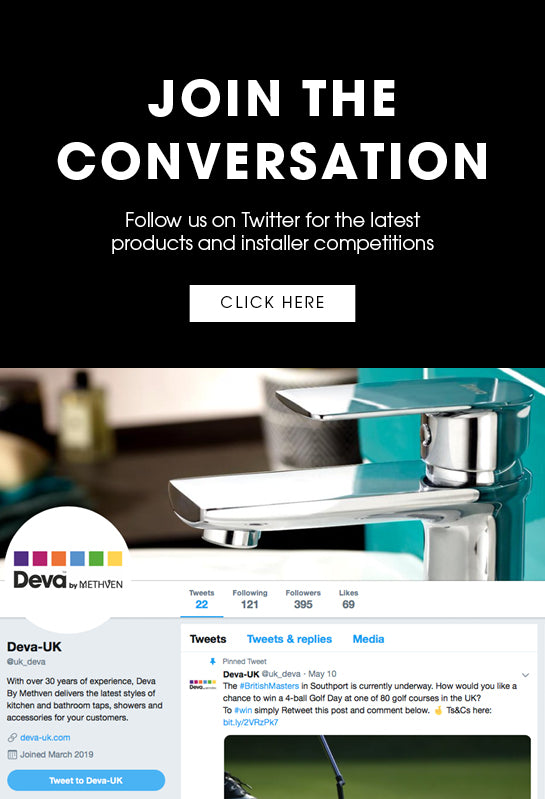Open the Following 121 list
Image resolution: width=545 pixels, height=799 pixels.
pos(250,600)
